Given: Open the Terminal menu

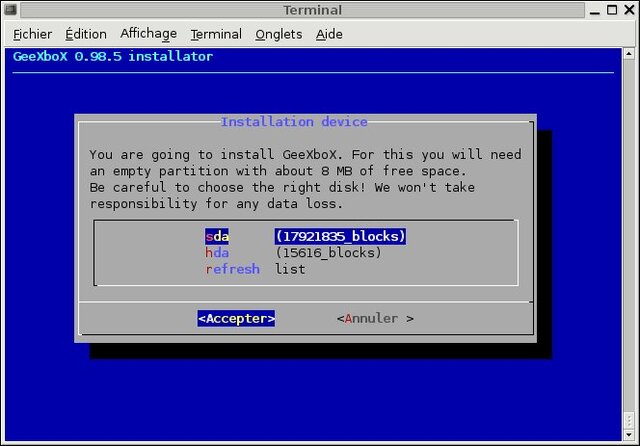Looking at the screenshot, I should (216, 34).
